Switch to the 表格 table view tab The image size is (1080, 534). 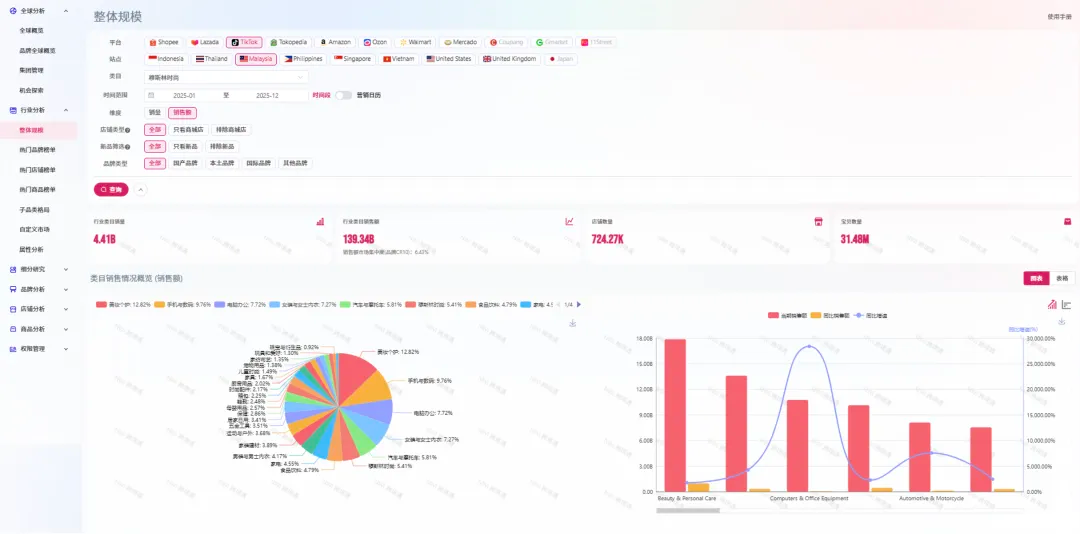coord(1062,278)
